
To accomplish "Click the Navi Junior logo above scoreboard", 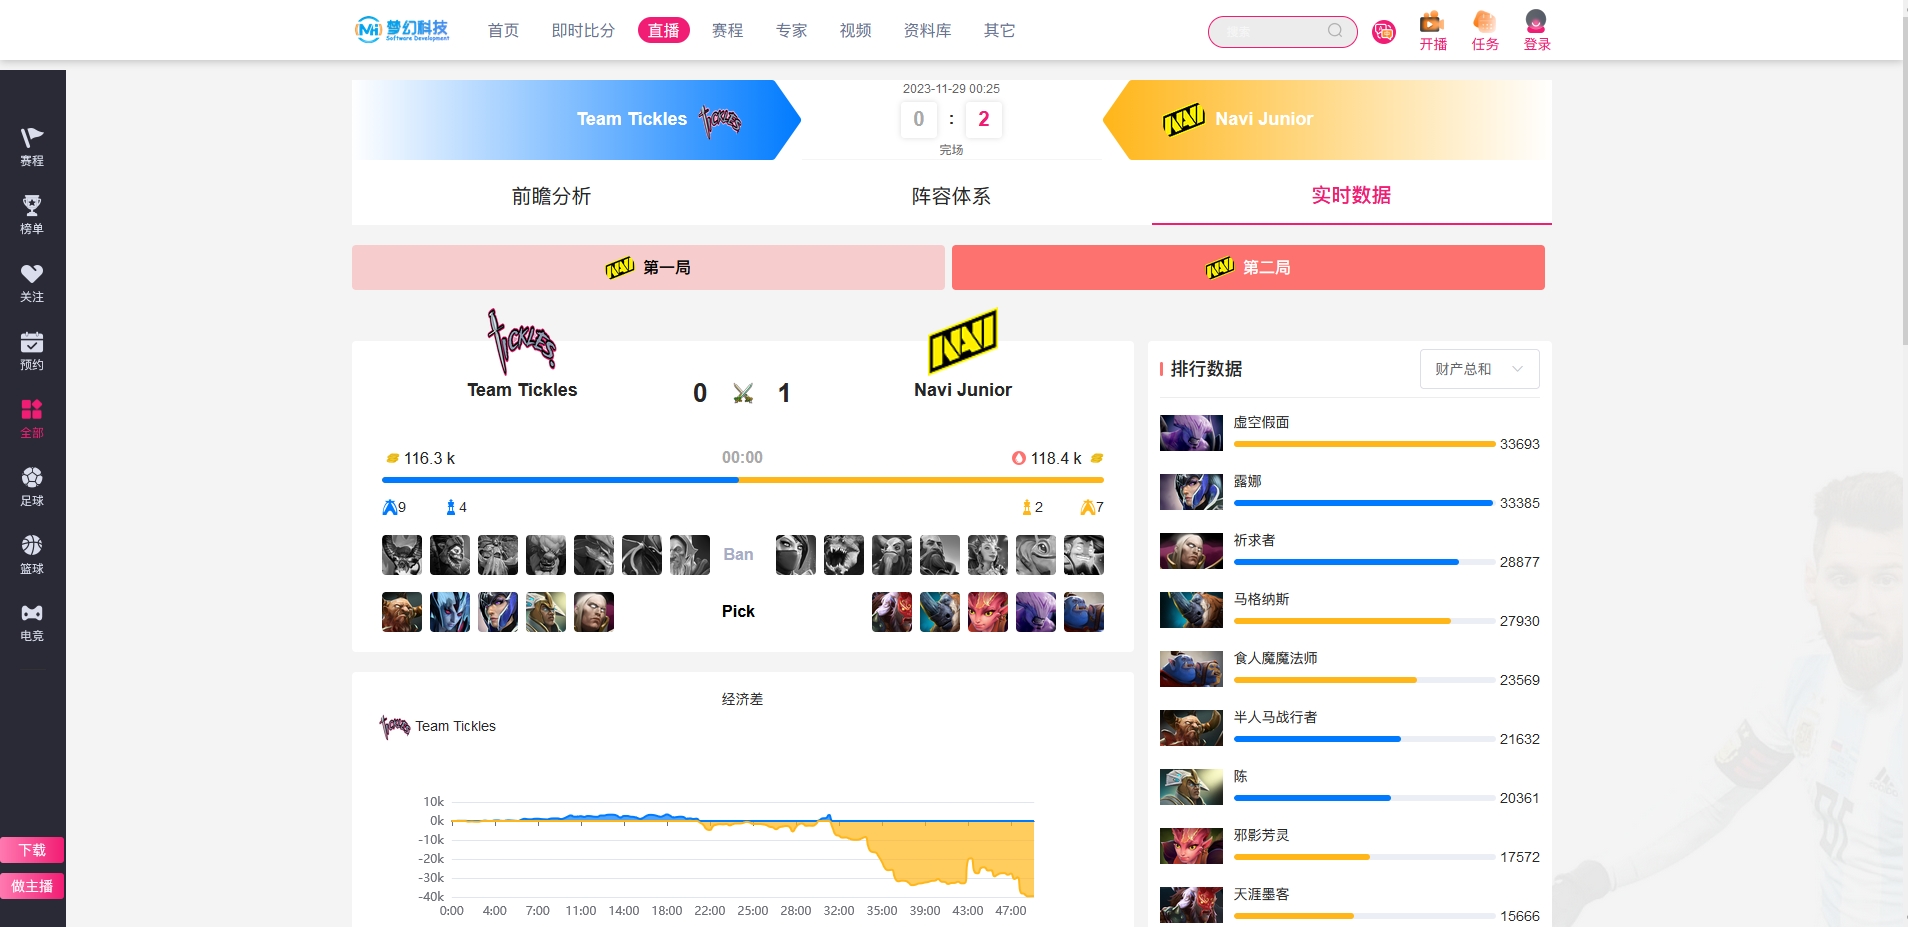I will click(x=963, y=341).
